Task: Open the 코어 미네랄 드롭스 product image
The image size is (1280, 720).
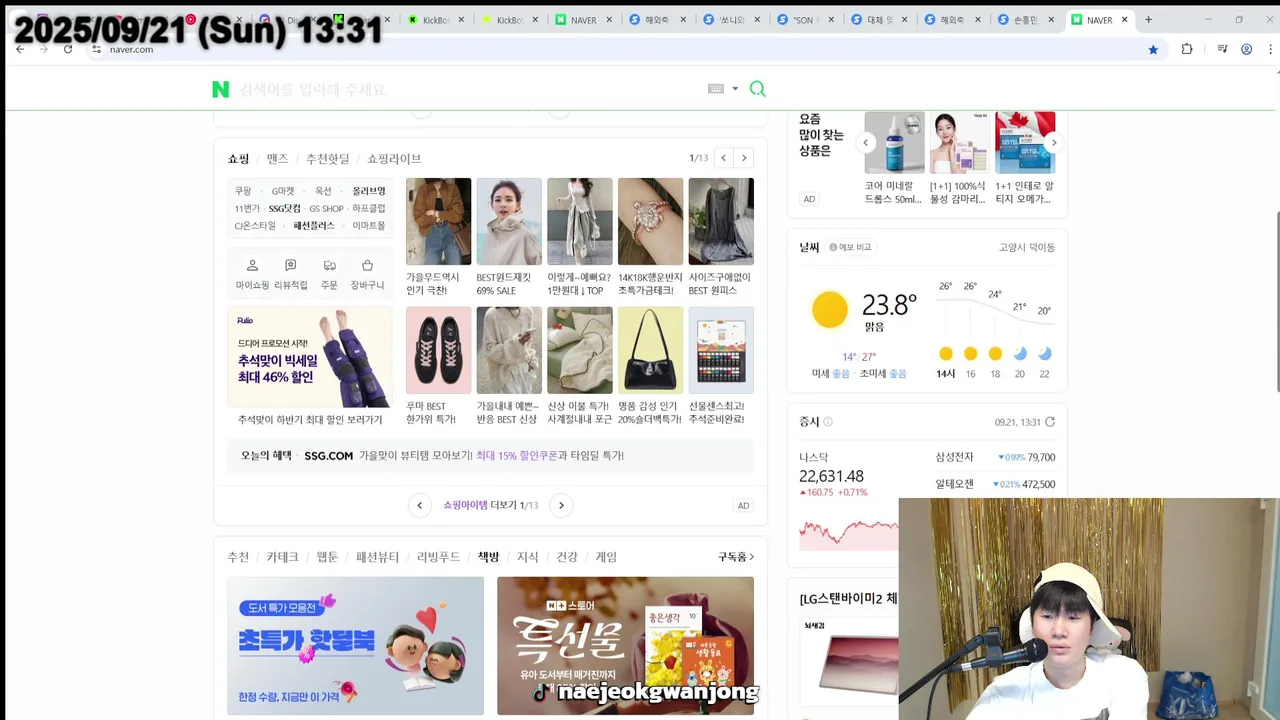Action: 894,142
